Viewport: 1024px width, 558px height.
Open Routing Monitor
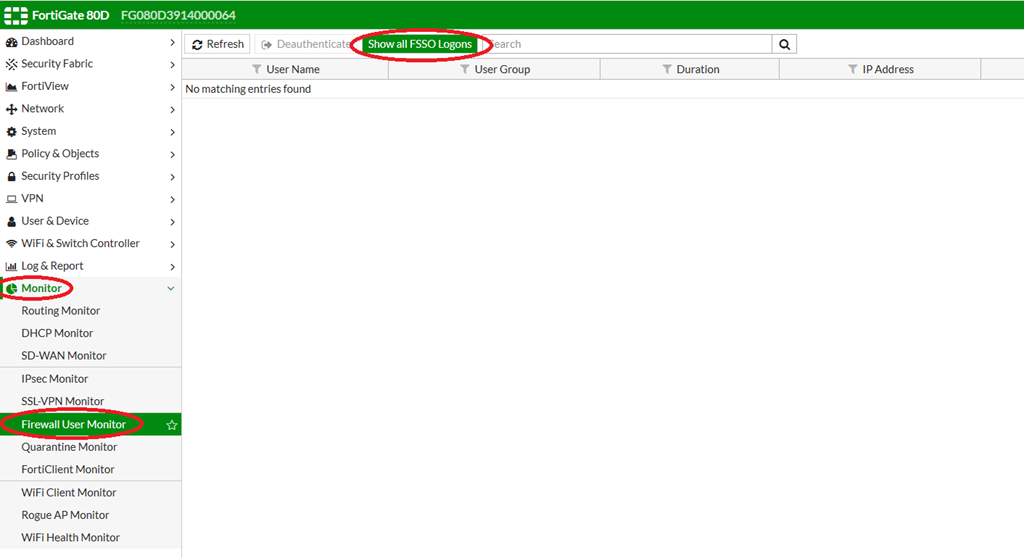click(61, 310)
